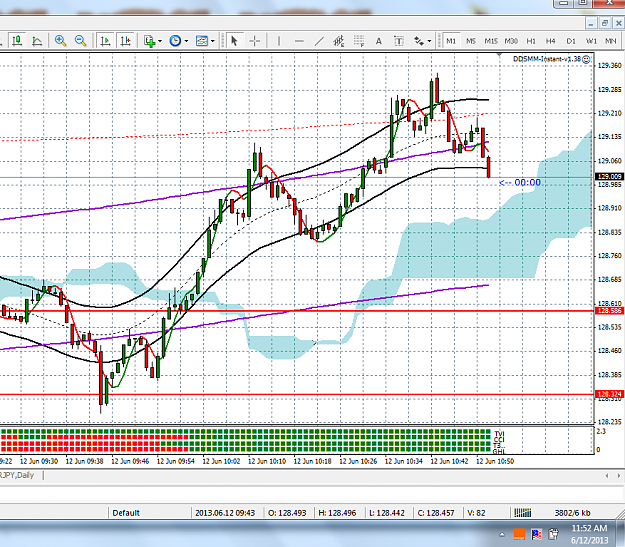This screenshot has width=625, height=547.
Task: Select the equidistant channel tool
Action: 339,41
